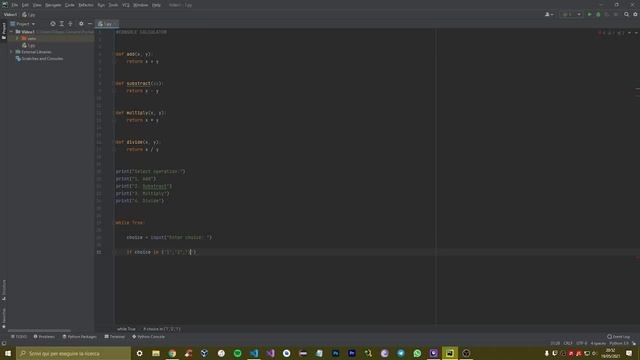Viewport: 640px width, 360px height.
Task: Open WhatsApp from the taskbar
Action: tap(417, 353)
